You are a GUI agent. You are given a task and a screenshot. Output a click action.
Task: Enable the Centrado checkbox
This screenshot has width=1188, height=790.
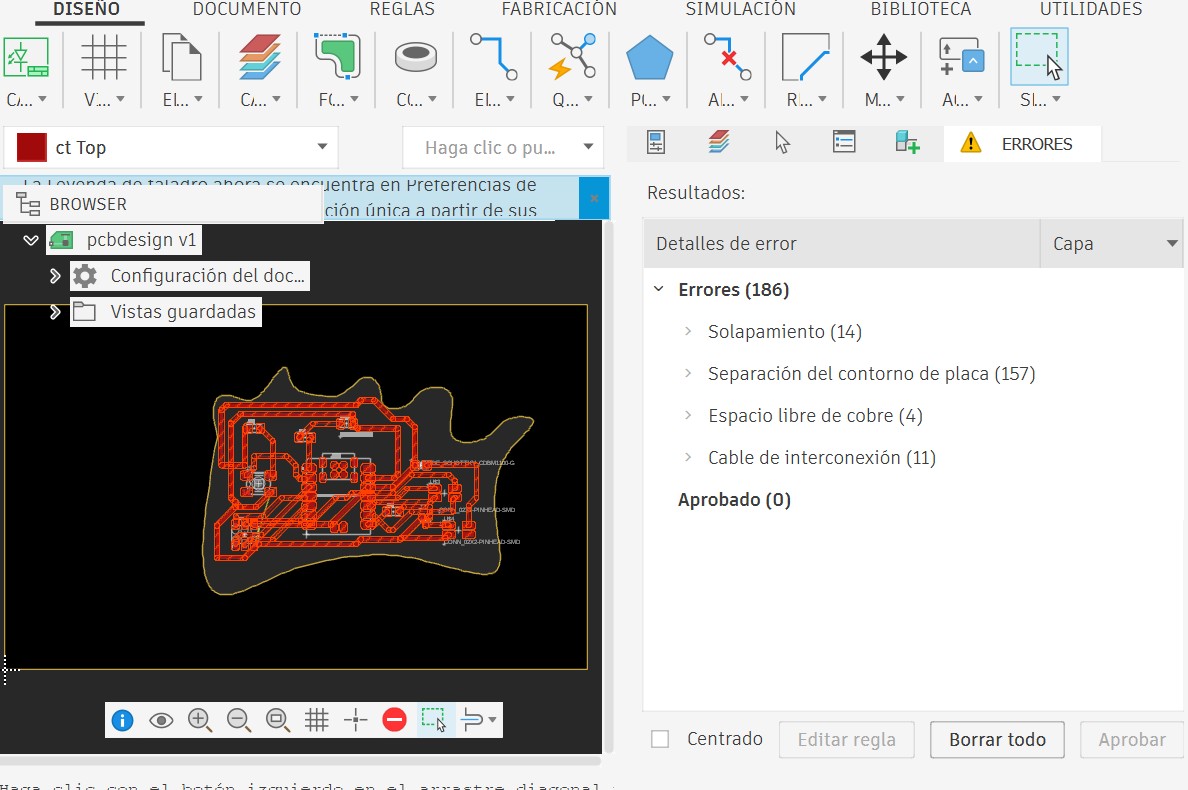pos(660,738)
